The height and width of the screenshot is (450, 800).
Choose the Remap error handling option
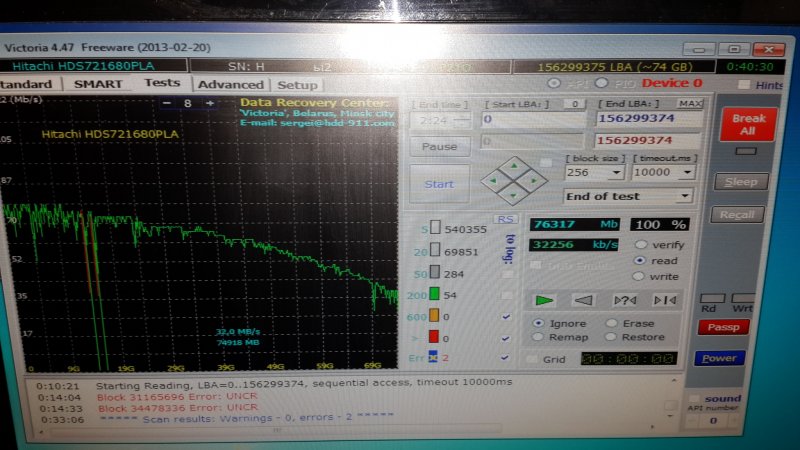coord(540,338)
